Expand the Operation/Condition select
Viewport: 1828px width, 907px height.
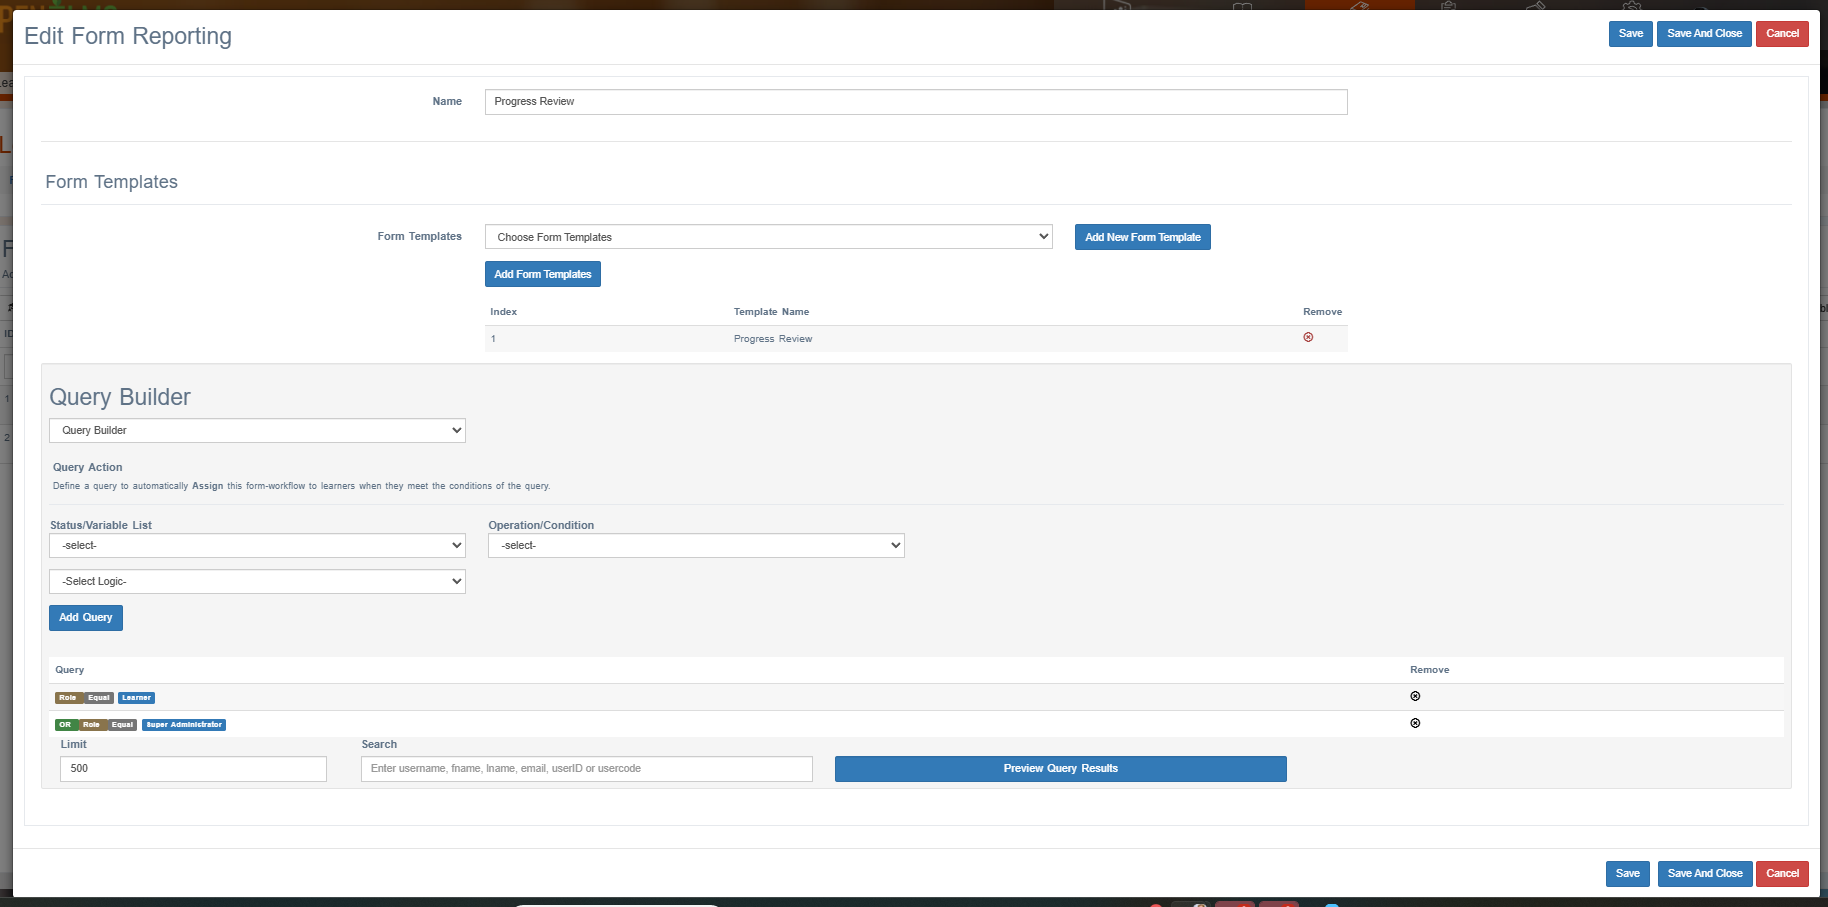pyautogui.click(x=696, y=545)
